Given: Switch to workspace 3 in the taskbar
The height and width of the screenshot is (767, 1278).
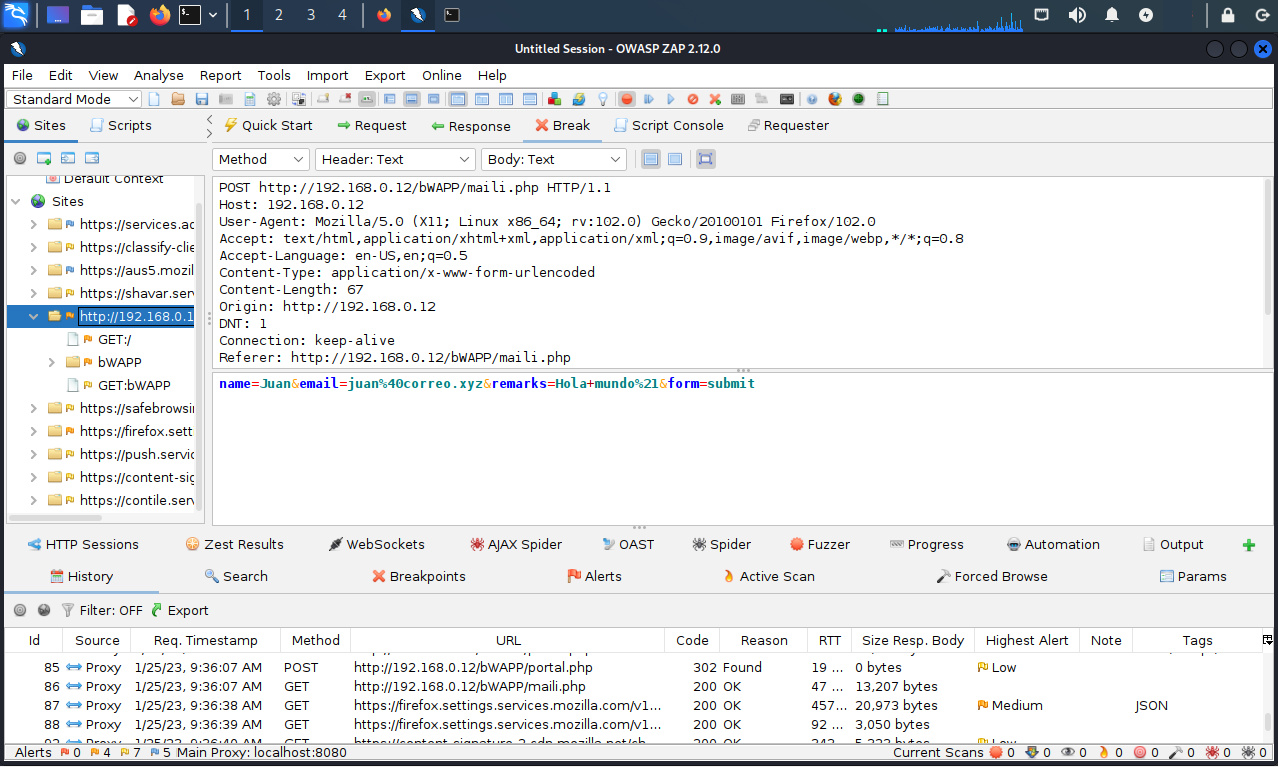Looking at the screenshot, I should tap(310, 15).
